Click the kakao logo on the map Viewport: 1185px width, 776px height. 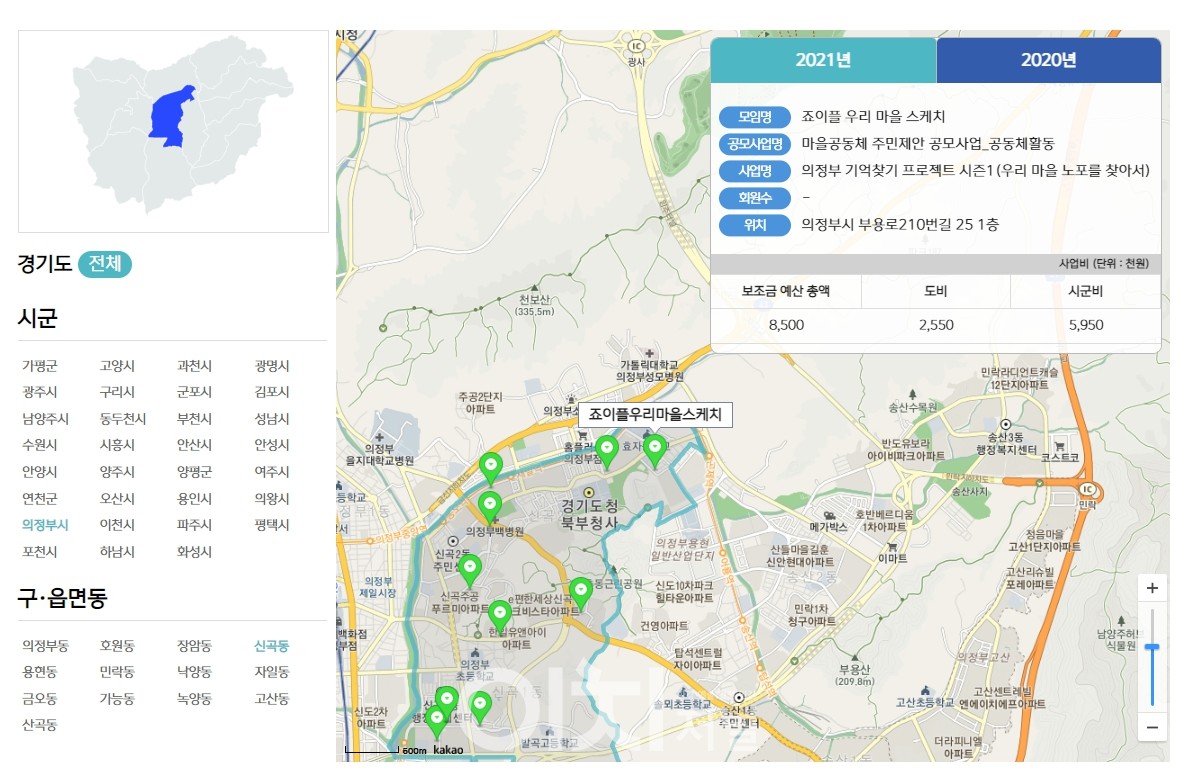pyautogui.click(x=449, y=748)
